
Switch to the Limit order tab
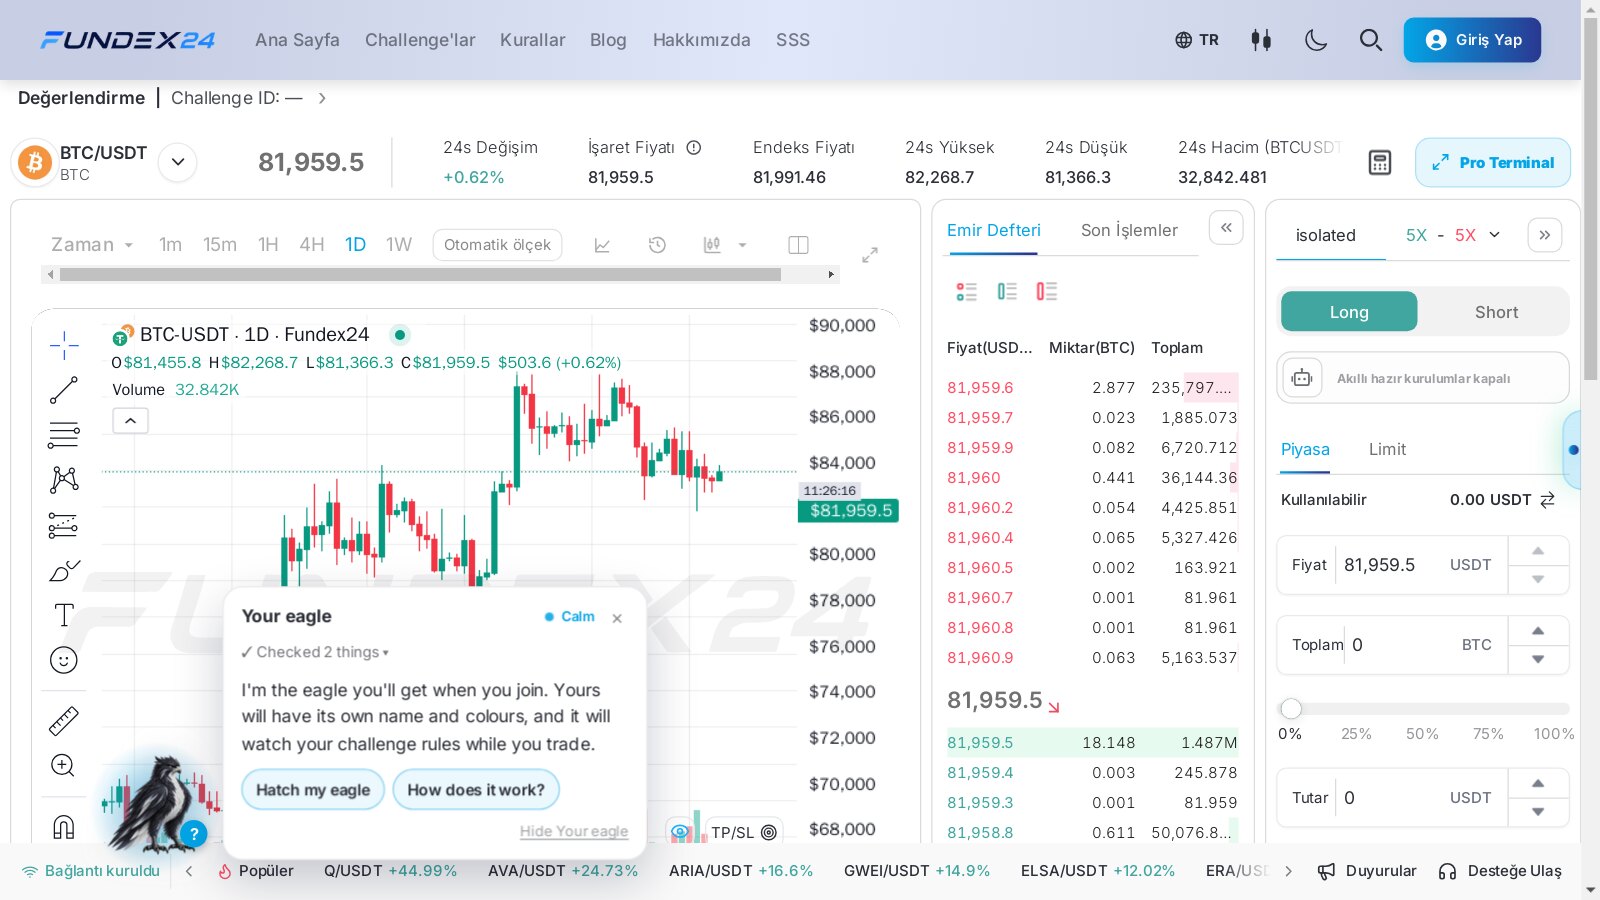[1387, 450]
